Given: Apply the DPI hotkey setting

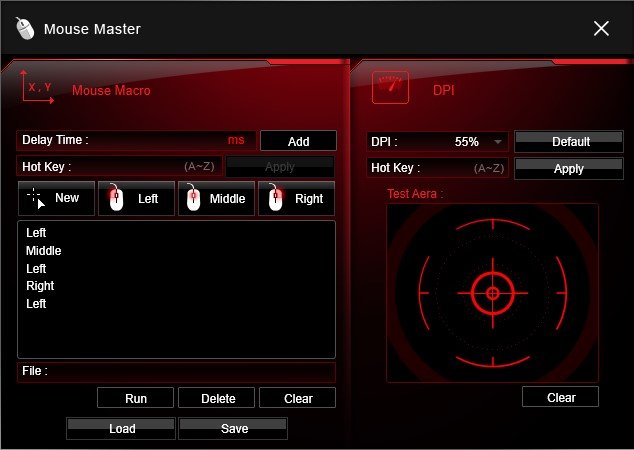Looking at the screenshot, I should tap(569, 168).
